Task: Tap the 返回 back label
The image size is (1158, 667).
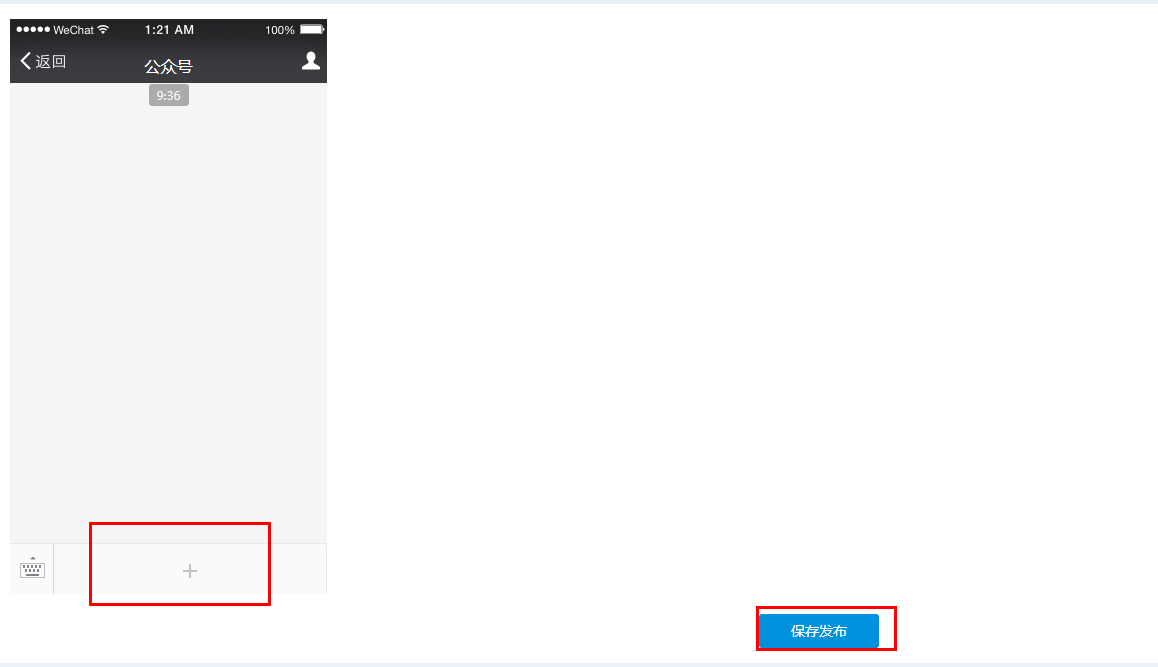Action: click(51, 61)
